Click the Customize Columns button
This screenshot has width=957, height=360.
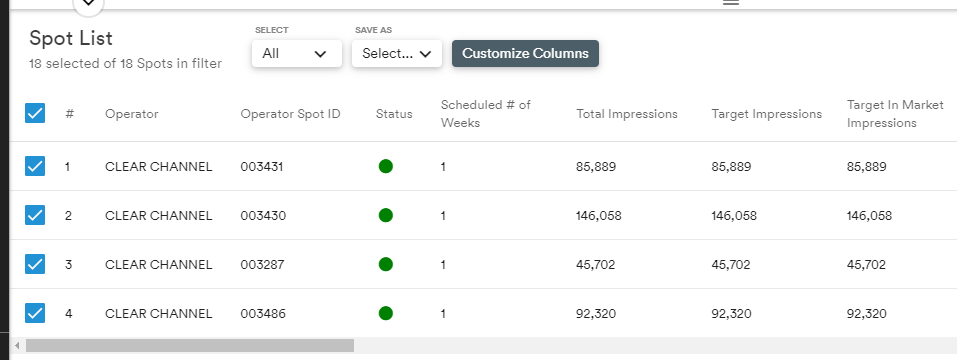[525, 54]
